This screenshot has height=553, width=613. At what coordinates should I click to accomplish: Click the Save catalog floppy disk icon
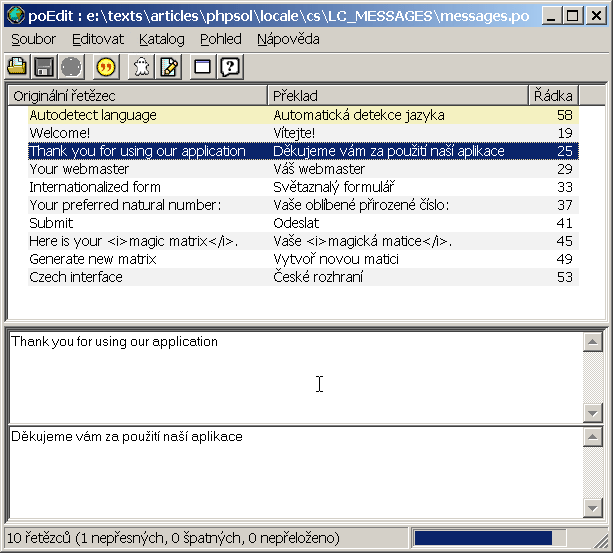point(44,67)
